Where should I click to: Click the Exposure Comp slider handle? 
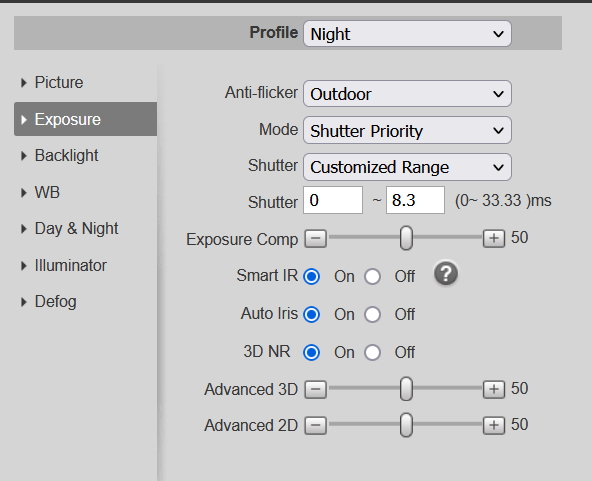tap(406, 238)
